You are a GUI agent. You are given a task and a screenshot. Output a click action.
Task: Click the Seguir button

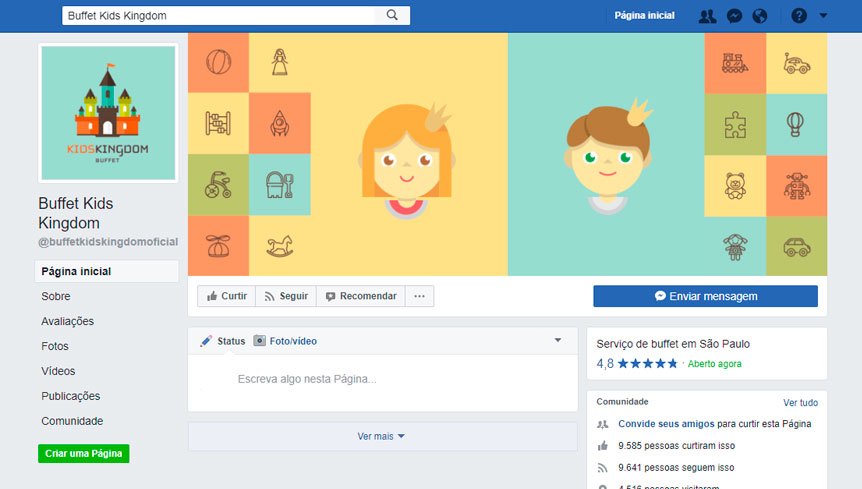click(x=286, y=296)
